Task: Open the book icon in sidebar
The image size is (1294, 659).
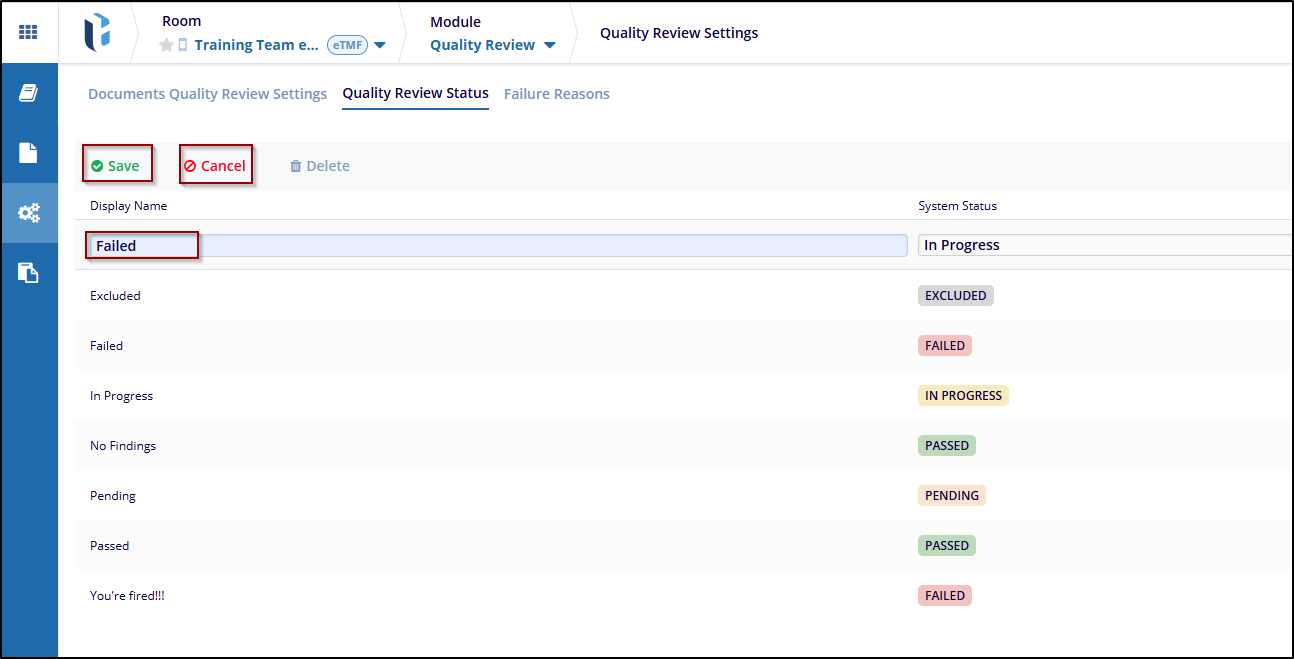Action: point(28,93)
